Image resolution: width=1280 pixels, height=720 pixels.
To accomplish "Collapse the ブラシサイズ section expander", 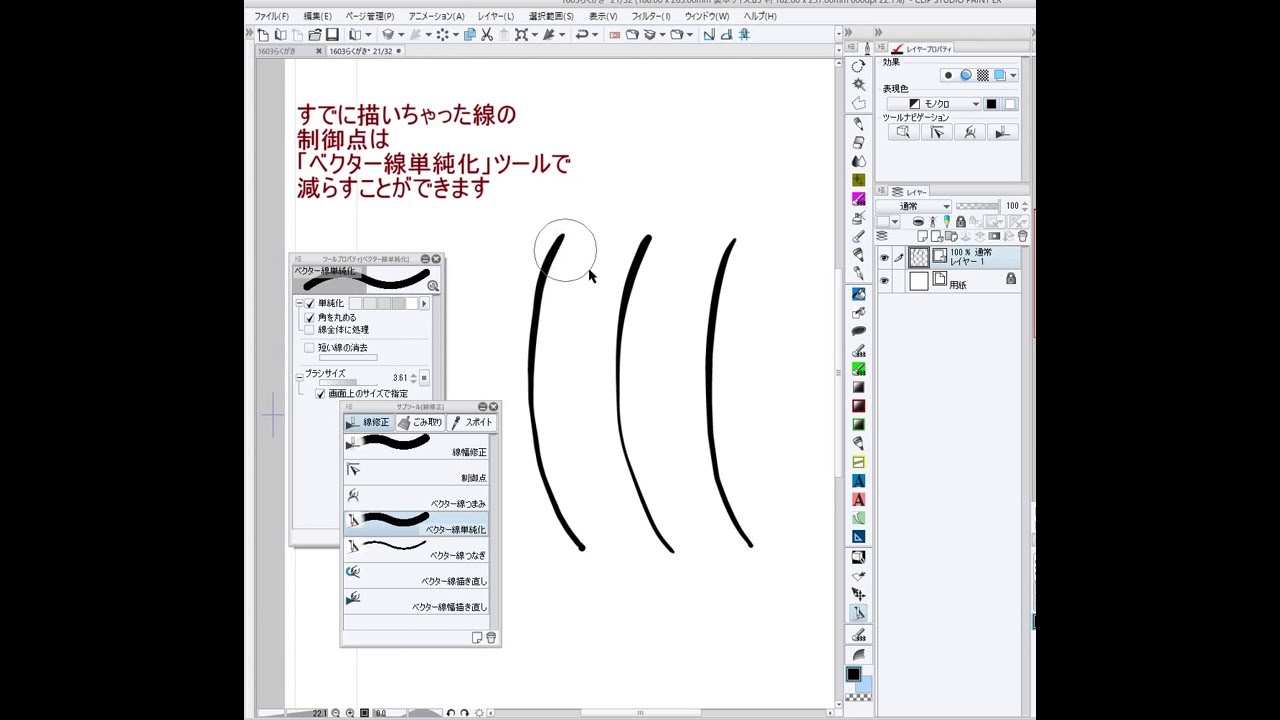I will pyautogui.click(x=299, y=376).
